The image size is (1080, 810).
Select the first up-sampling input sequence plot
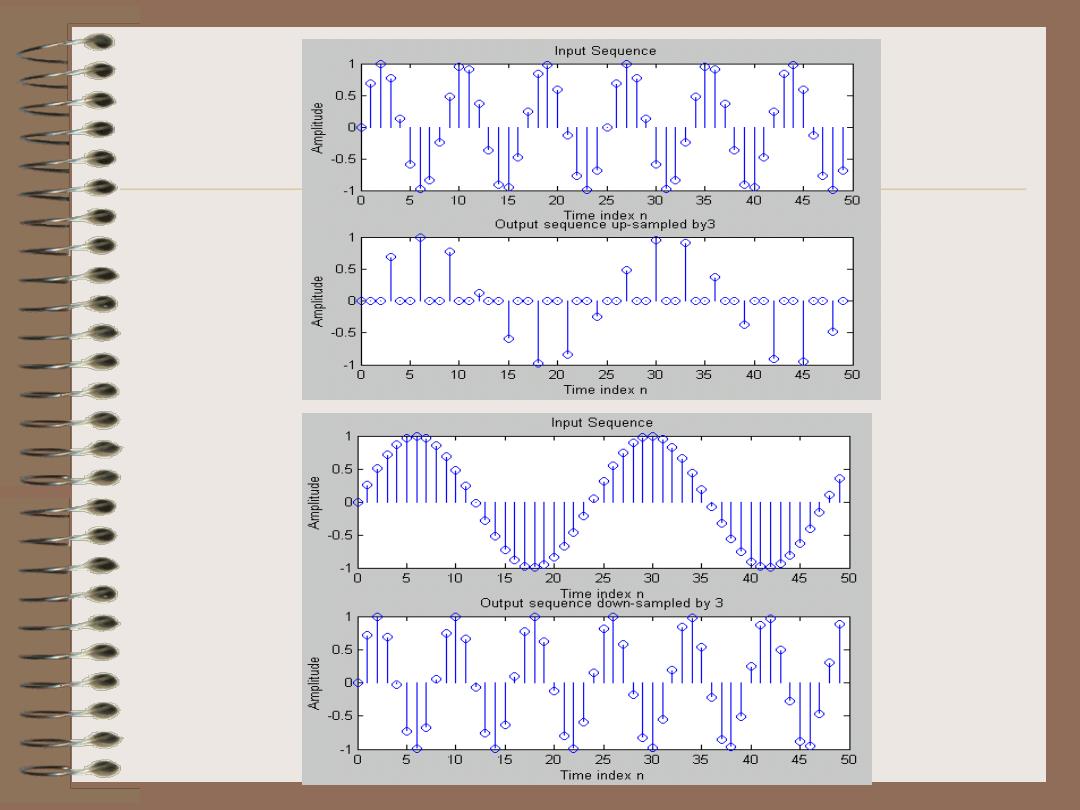(x=607, y=127)
